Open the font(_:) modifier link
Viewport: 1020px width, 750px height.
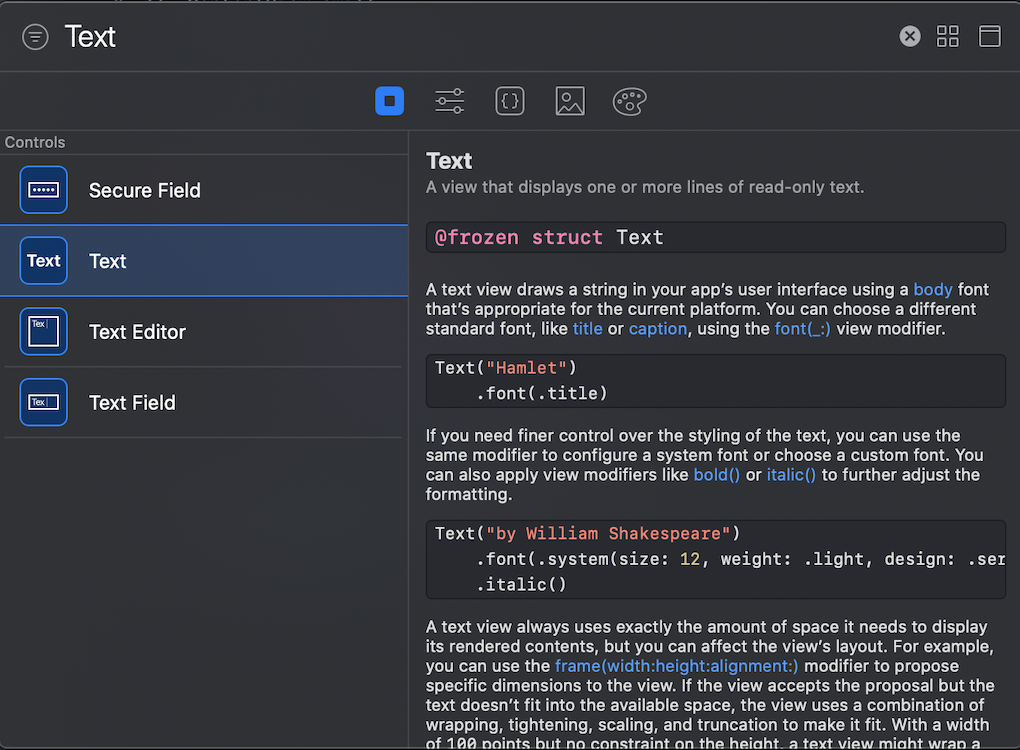point(804,328)
